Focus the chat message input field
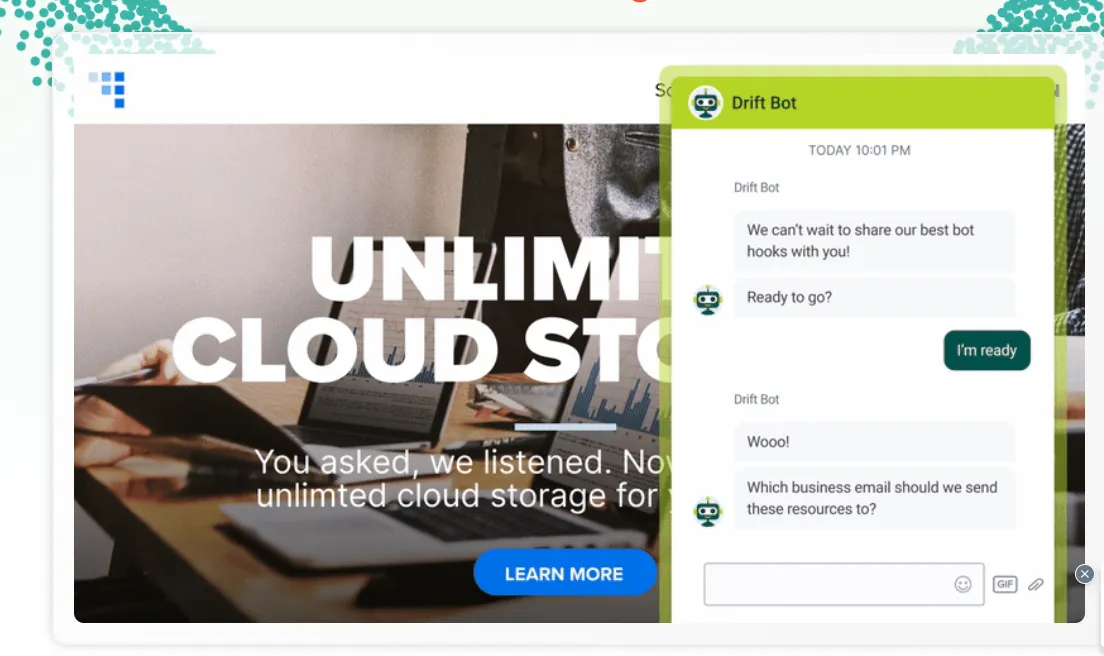The height and width of the screenshot is (656, 1104). 825,584
